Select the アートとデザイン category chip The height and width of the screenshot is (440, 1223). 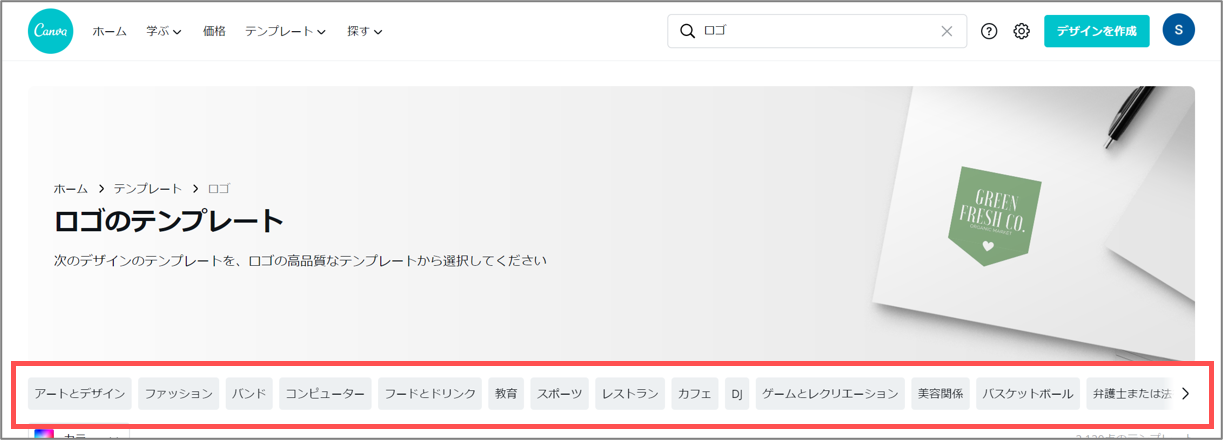click(80, 394)
